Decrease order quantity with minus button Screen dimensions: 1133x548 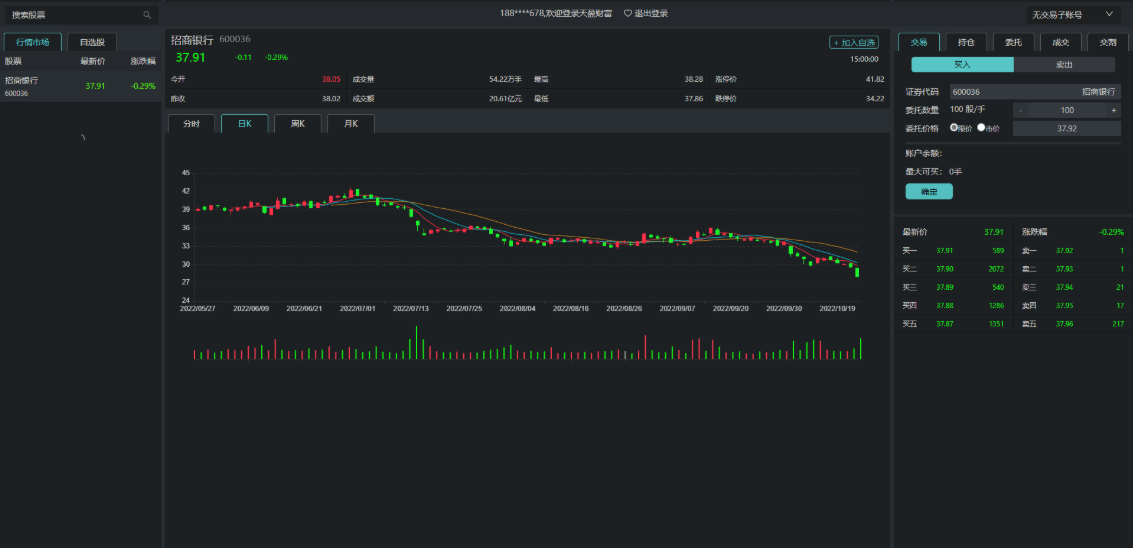pos(1020,111)
